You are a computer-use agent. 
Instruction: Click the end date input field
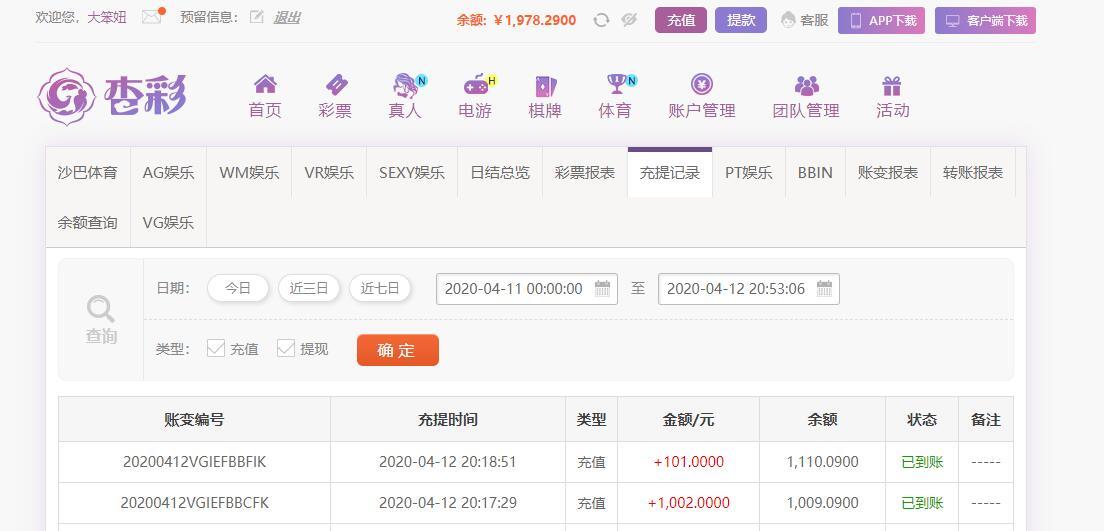click(748, 289)
